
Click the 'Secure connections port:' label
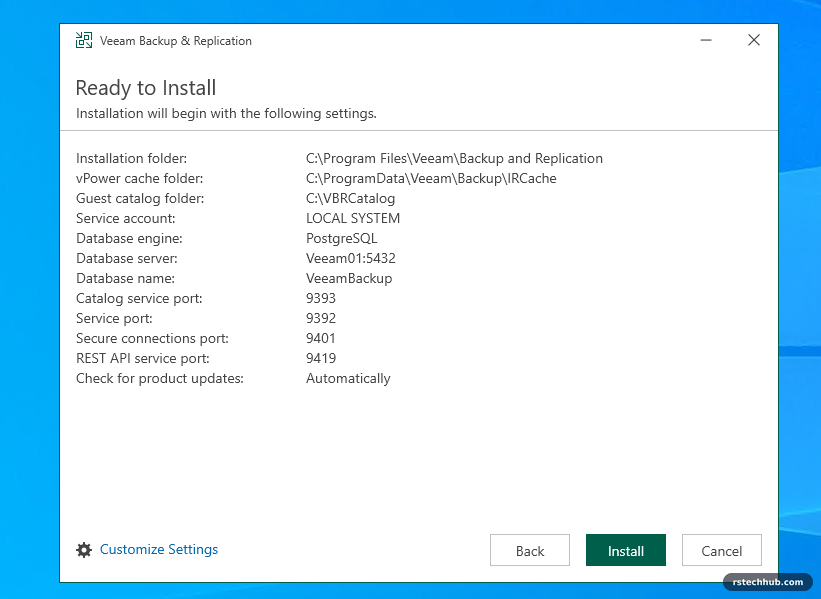152,338
